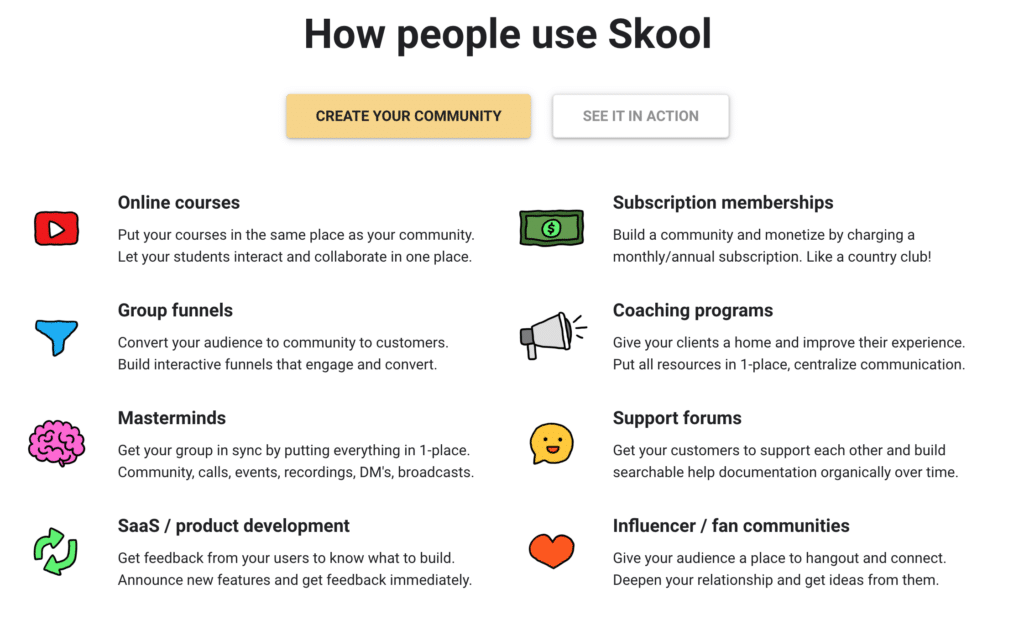
Task: Click the How people use Skool title
Action: (x=507, y=34)
